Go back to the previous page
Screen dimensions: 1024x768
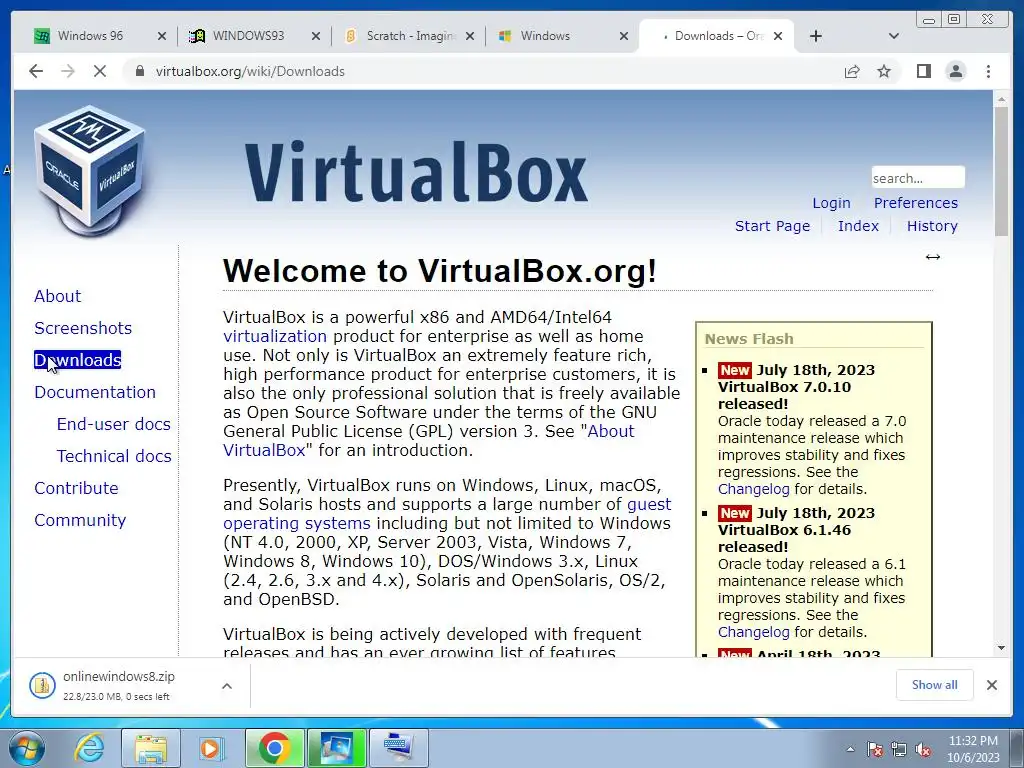pyautogui.click(x=36, y=71)
